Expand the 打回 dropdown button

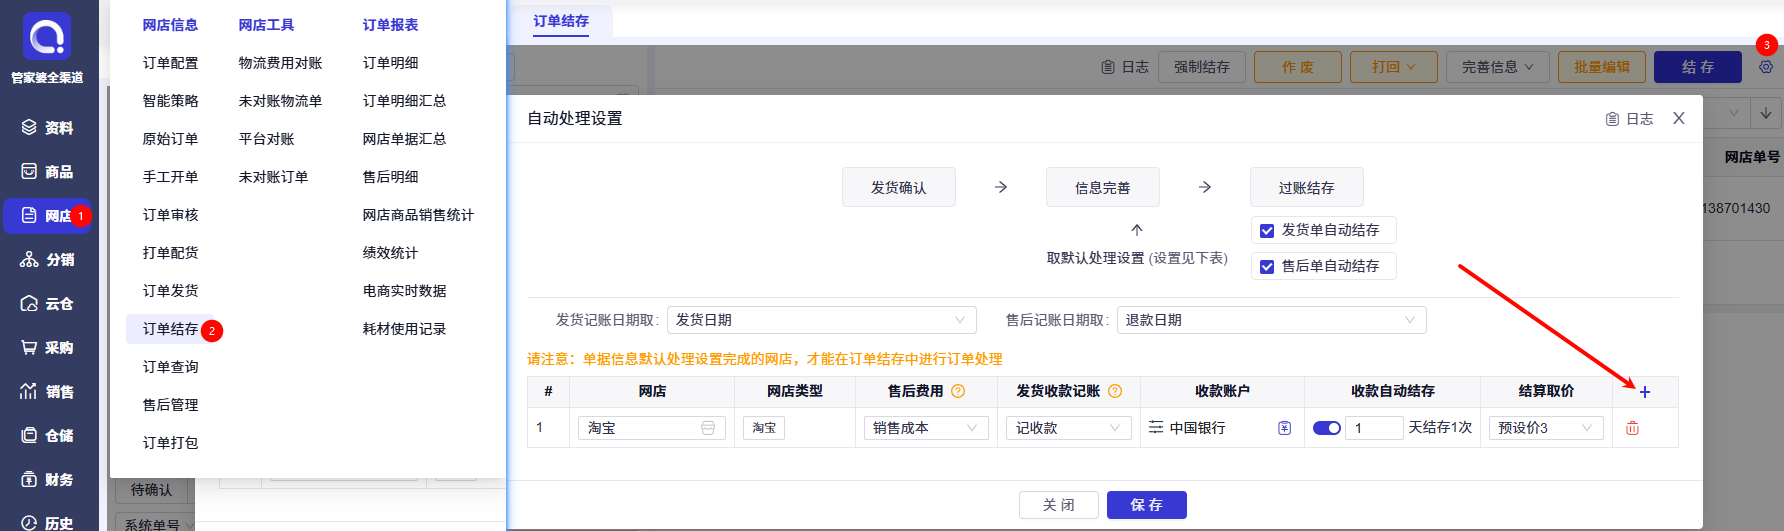coord(1393,67)
